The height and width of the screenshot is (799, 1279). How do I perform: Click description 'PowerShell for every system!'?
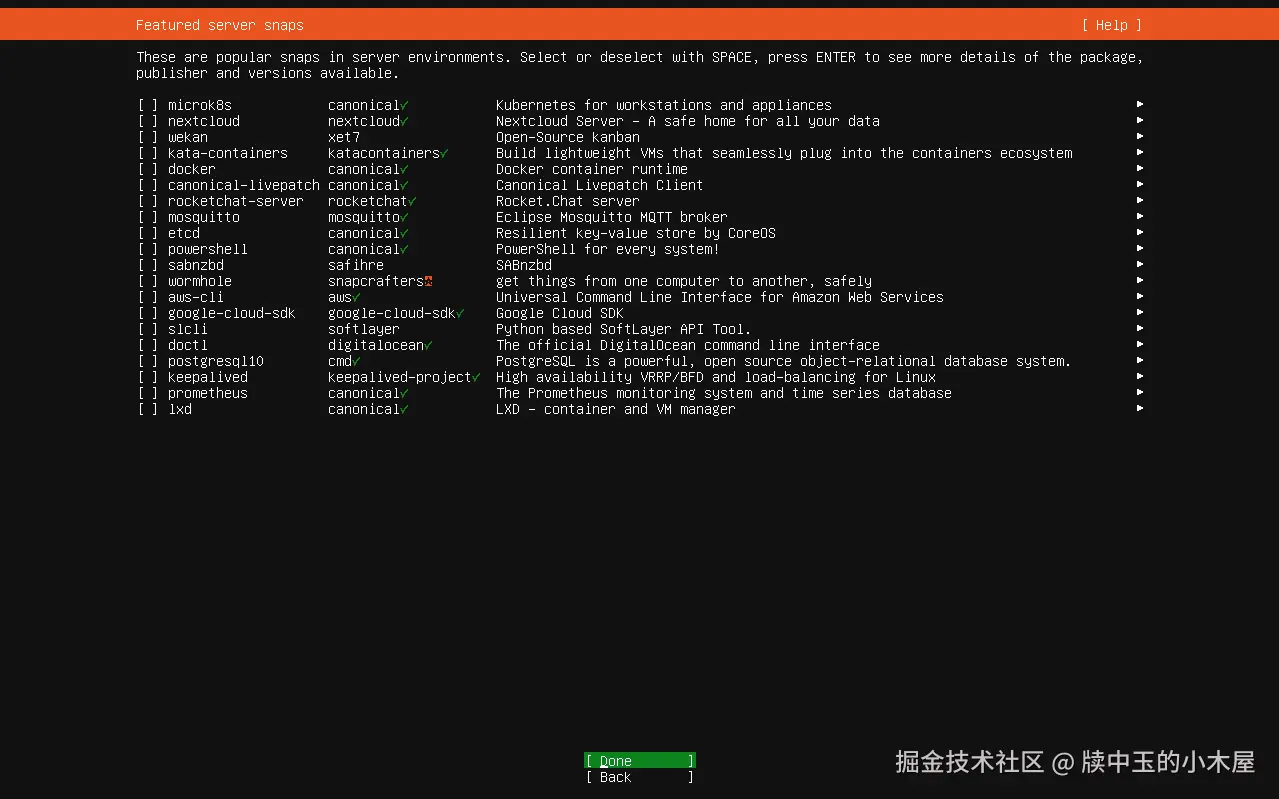[608, 249]
